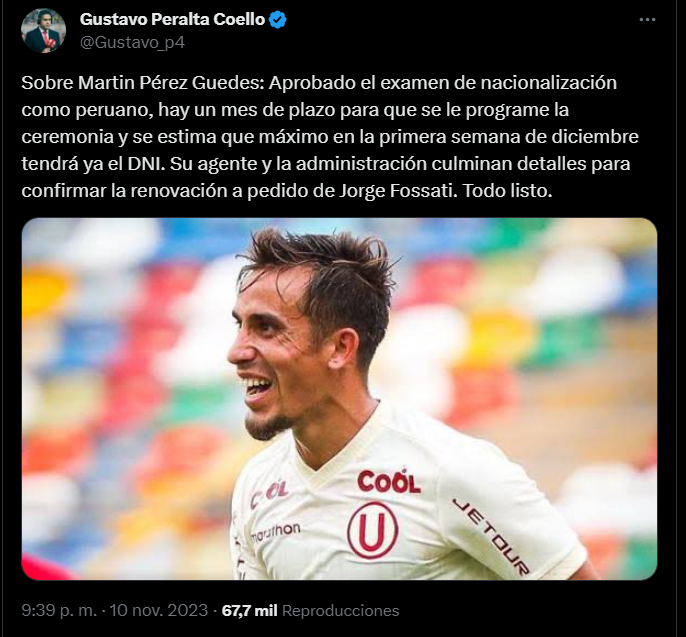The height and width of the screenshot is (637, 686).
Task: Click the blue verified badge
Action: (x=277, y=20)
